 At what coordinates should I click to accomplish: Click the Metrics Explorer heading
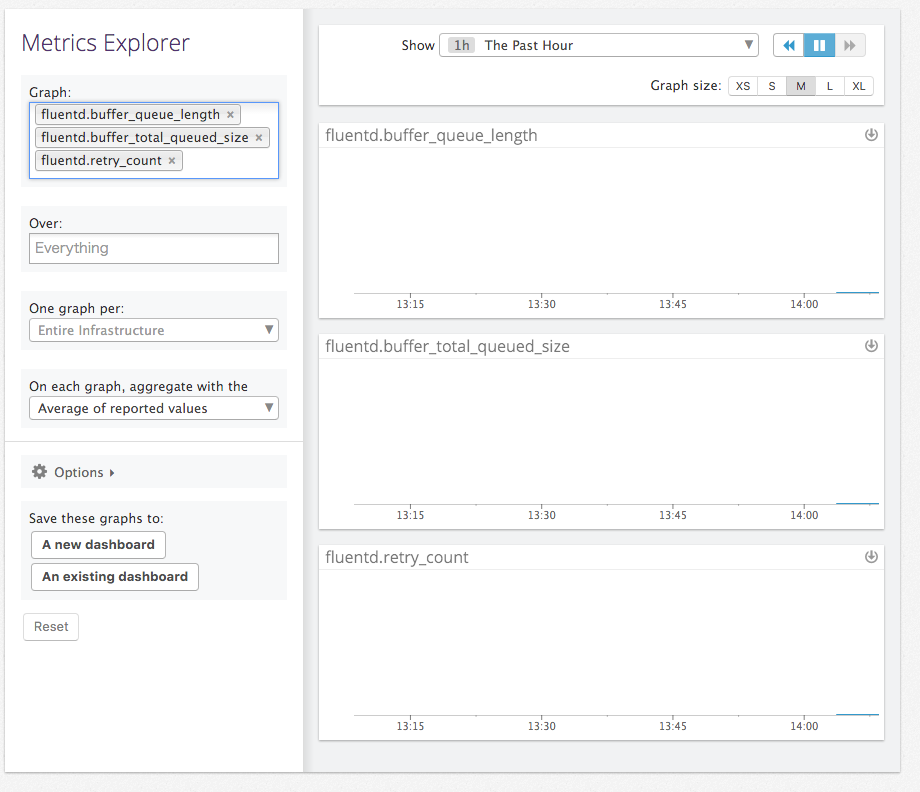[106, 43]
